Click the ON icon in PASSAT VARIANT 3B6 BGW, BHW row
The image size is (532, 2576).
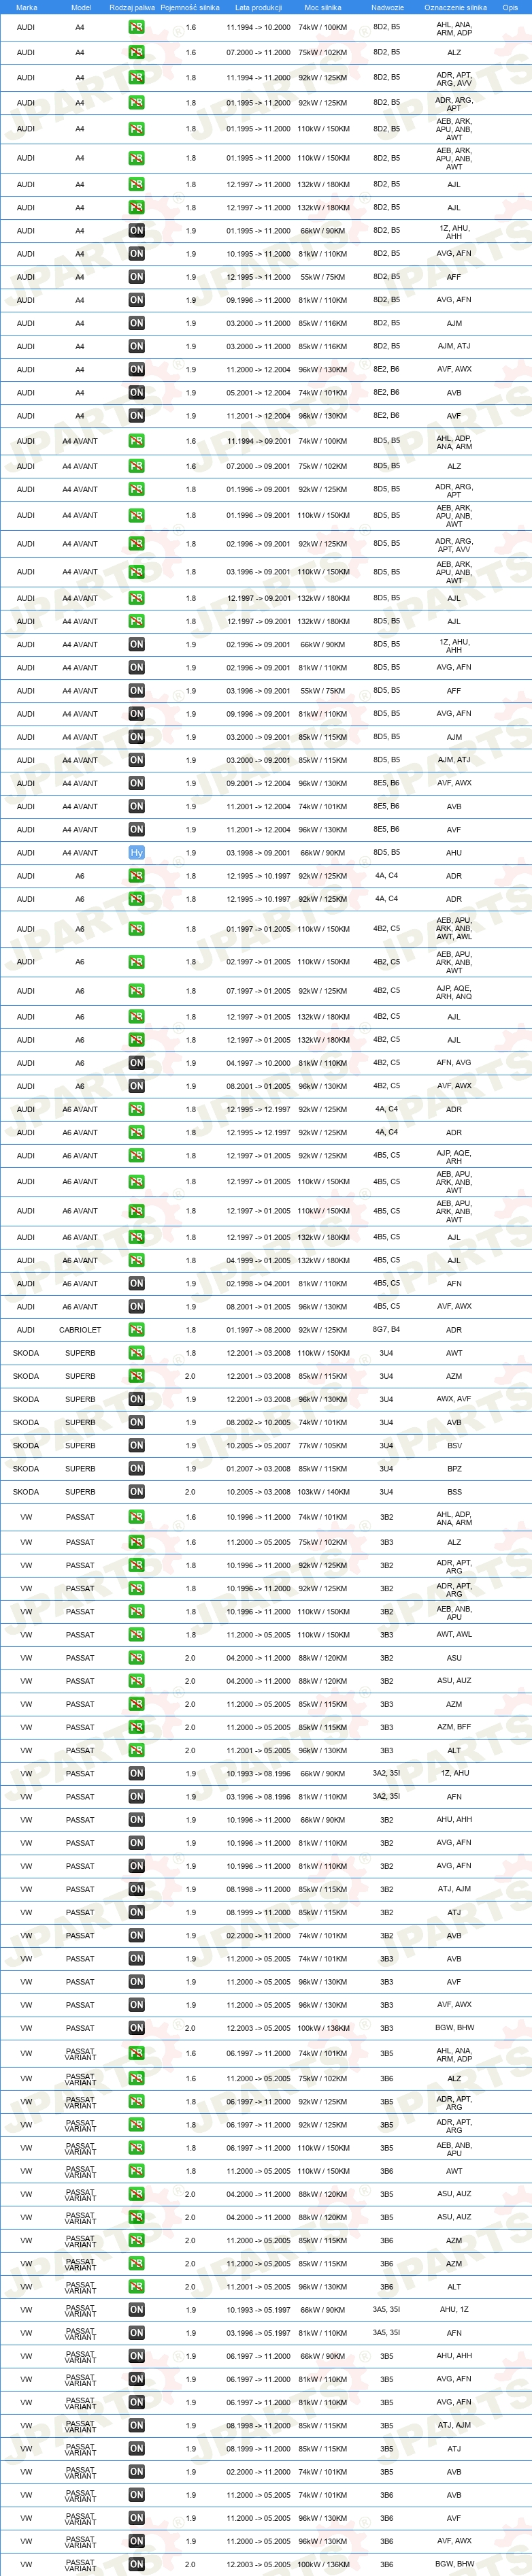[137, 2564]
